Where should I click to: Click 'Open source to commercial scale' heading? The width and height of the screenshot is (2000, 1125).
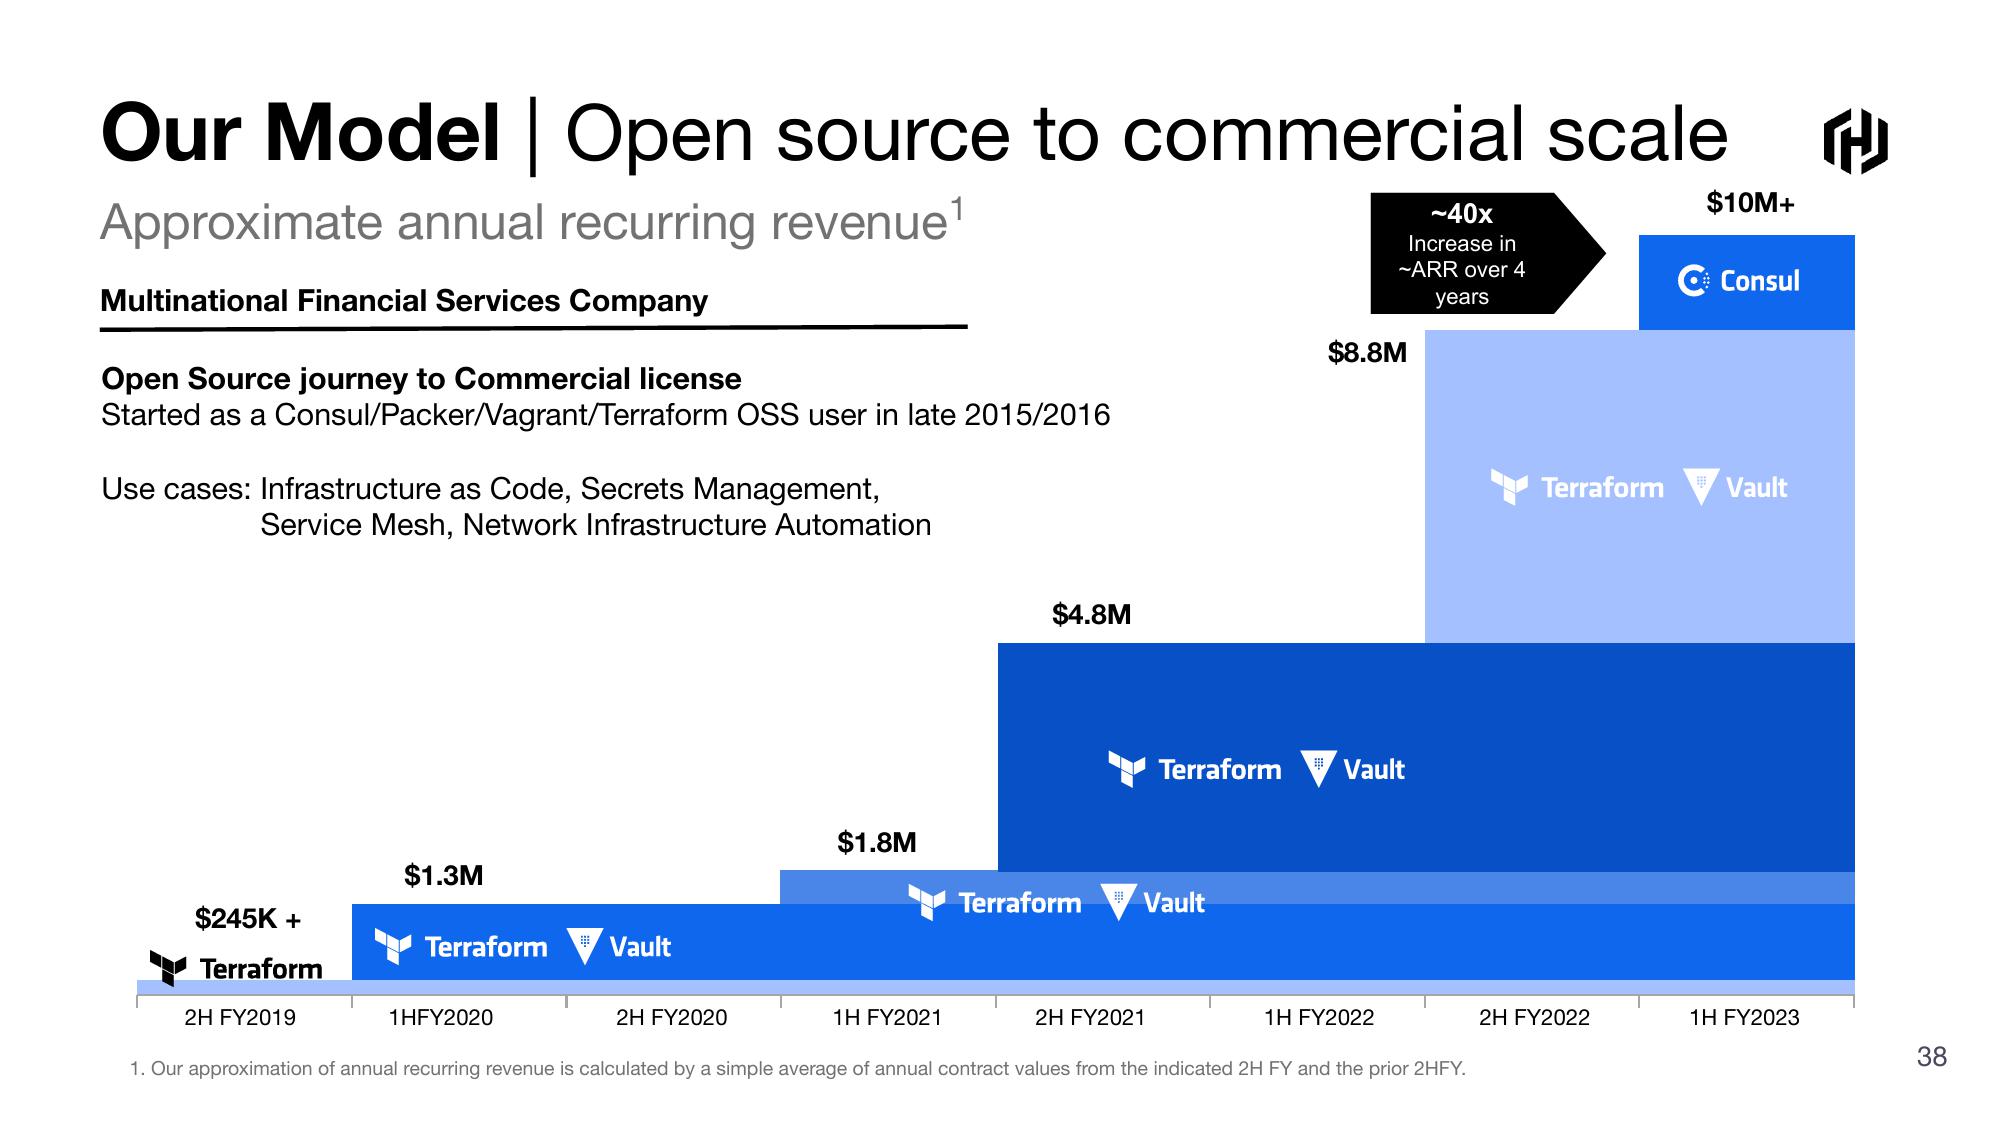[x=1146, y=135]
